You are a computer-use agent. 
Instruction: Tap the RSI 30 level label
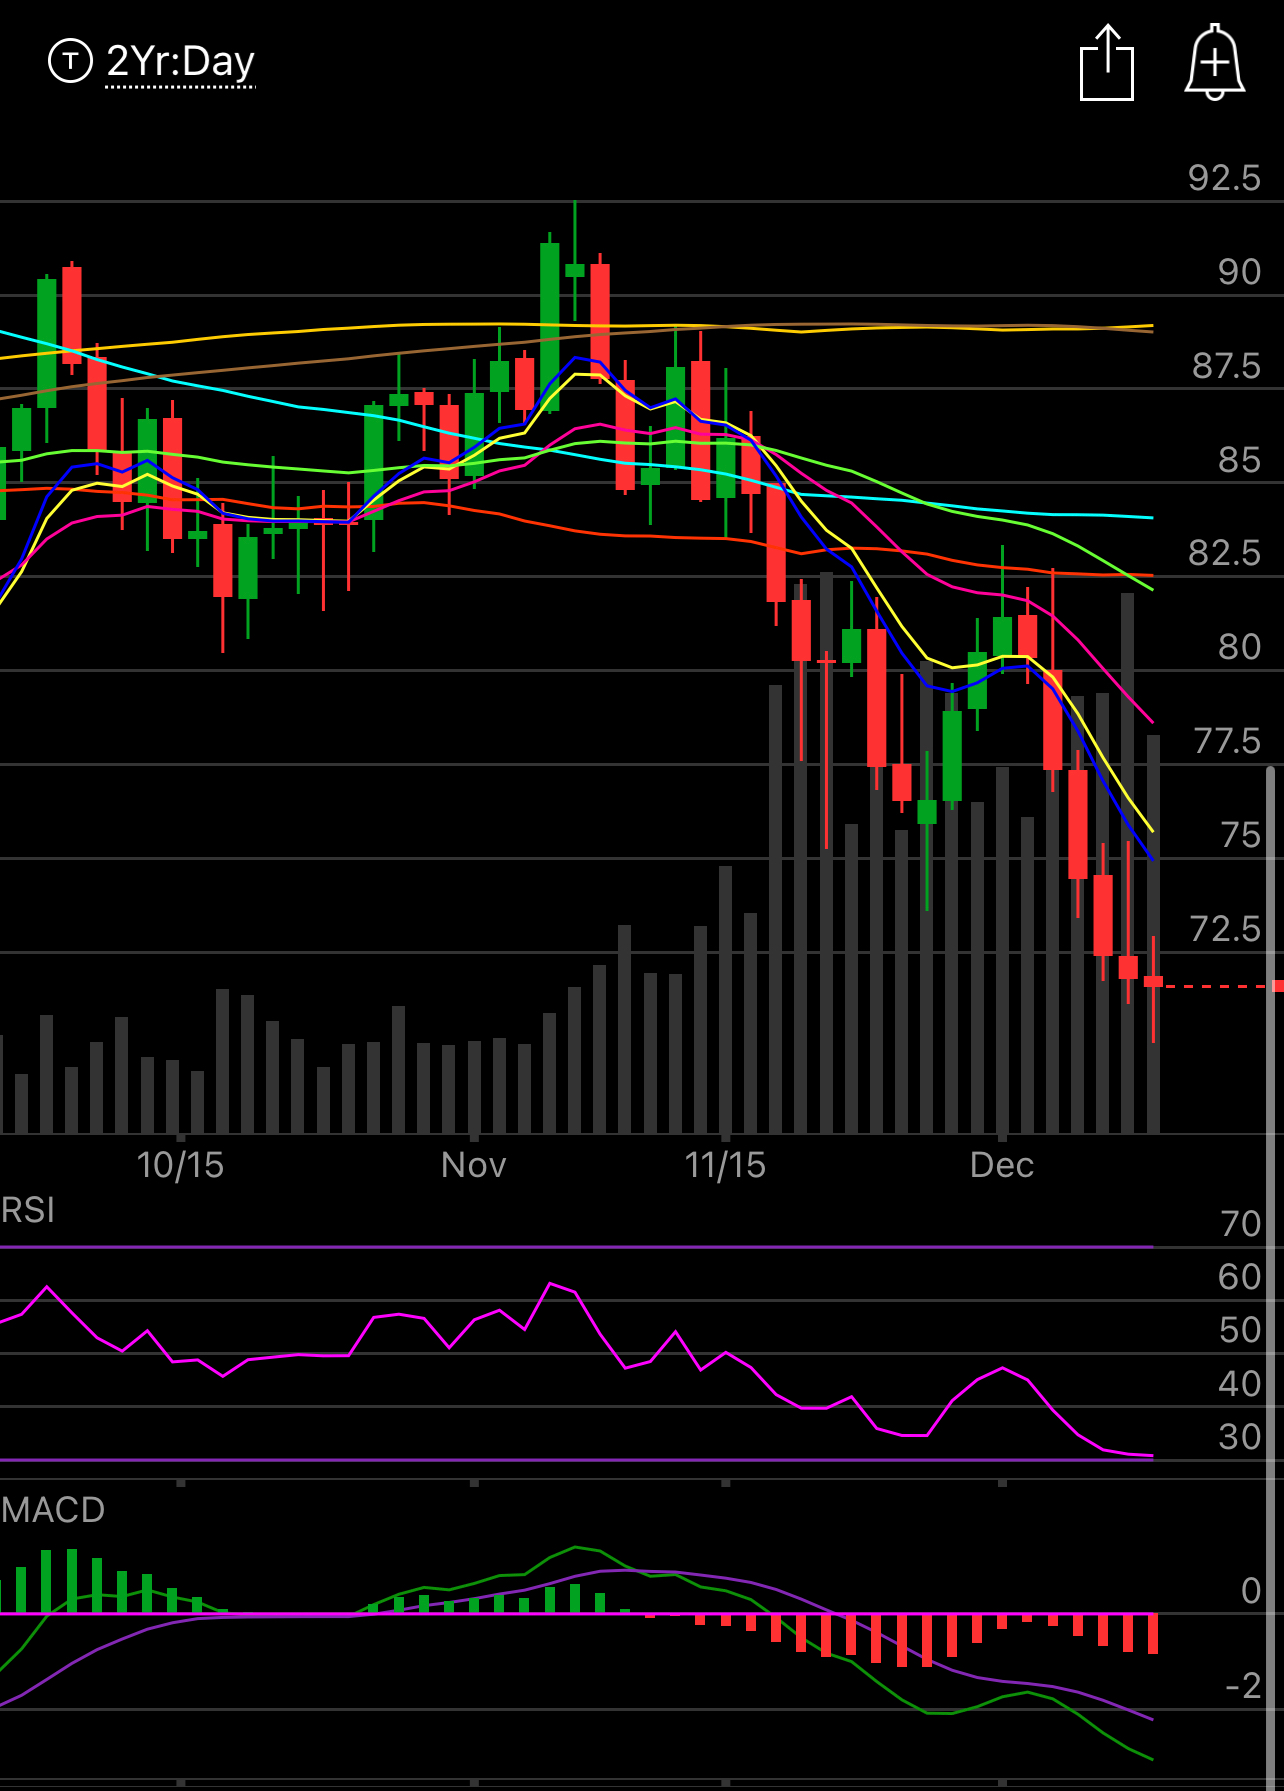(1240, 1437)
